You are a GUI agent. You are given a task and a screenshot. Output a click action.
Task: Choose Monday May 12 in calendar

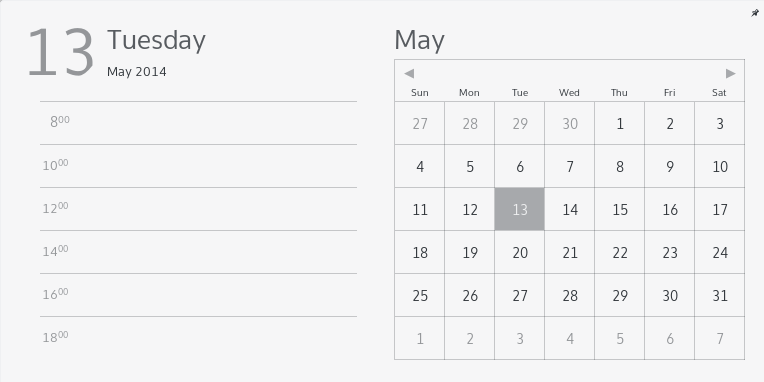click(x=470, y=209)
